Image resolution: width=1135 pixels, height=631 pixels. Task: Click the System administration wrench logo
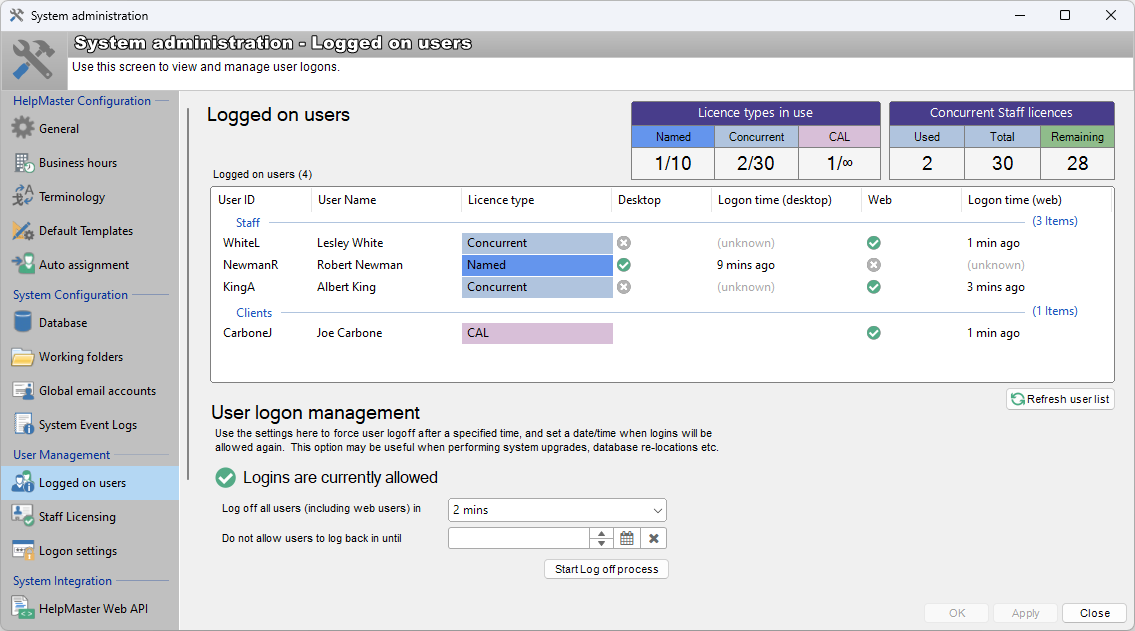[33, 59]
